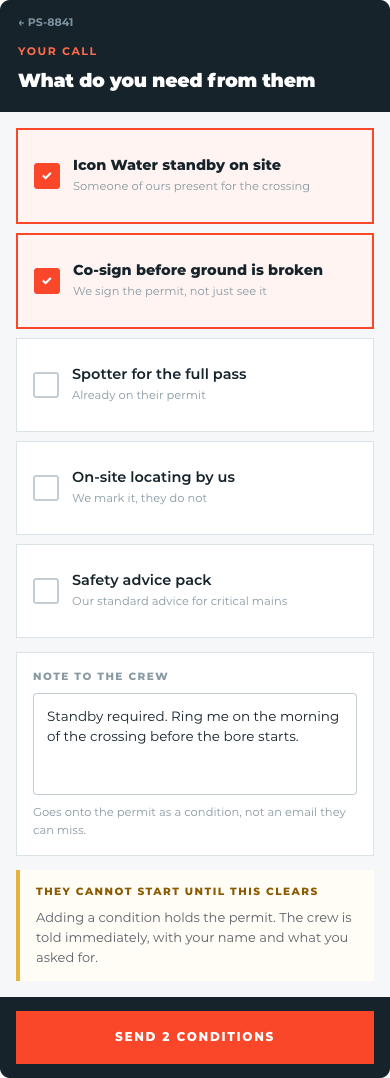
Task: Enable the Spotter for the full pass checkbox
Action: click(x=46, y=385)
